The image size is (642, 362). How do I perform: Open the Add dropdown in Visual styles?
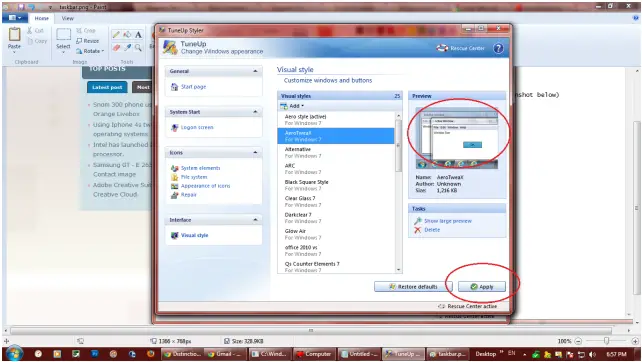pos(292,106)
